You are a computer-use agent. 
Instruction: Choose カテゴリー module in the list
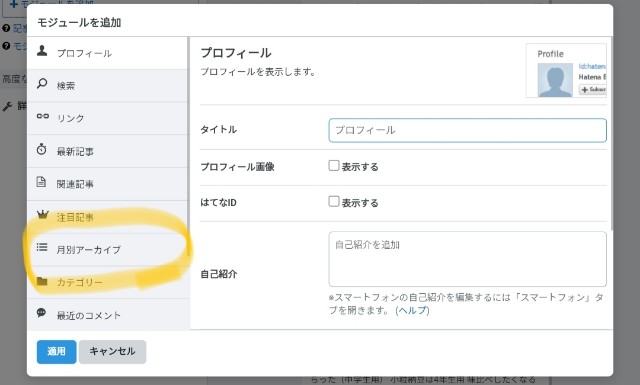point(107,282)
